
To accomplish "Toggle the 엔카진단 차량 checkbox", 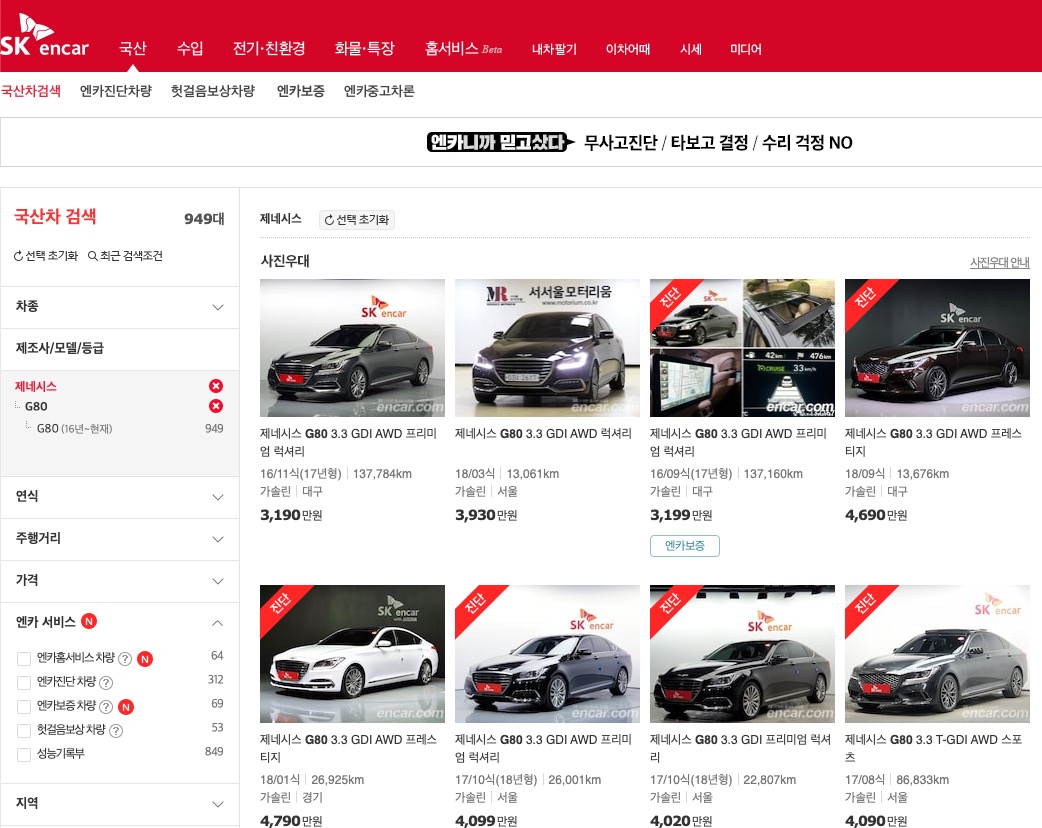I will point(24,683).
